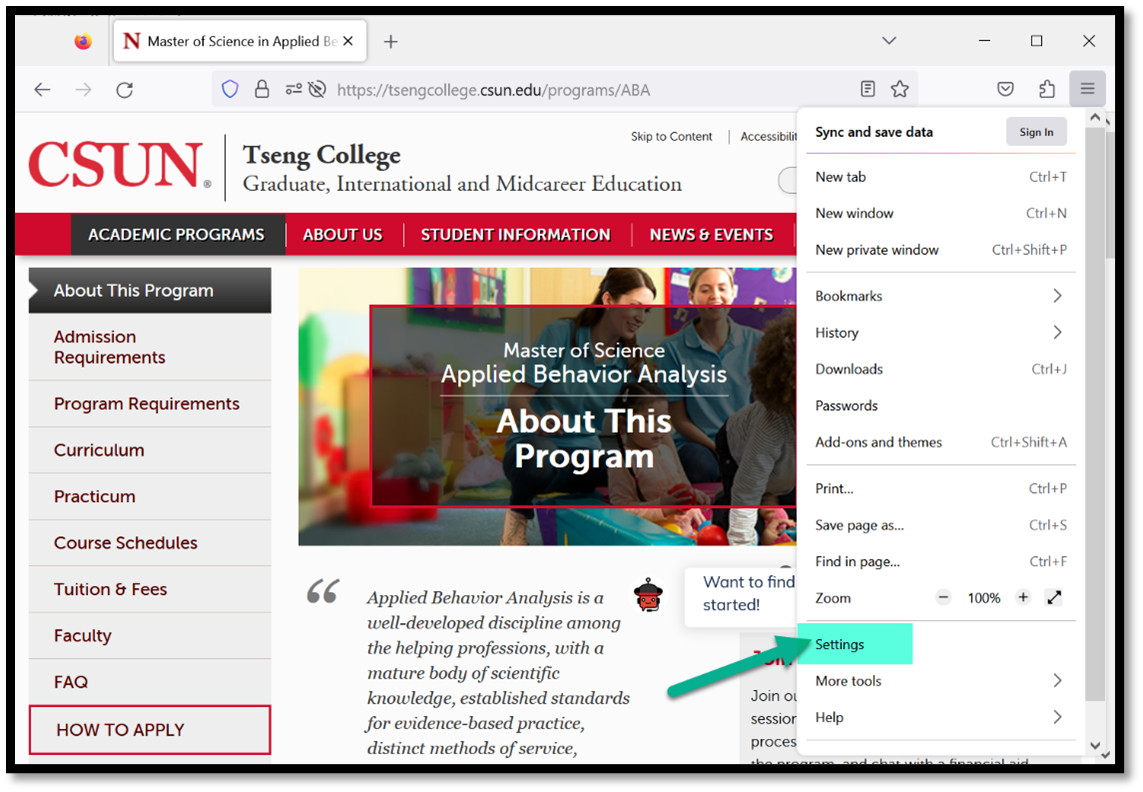Bookmark this page with the star icon
The width and height of the screenshot is (1143, 792).
[900, 89]
